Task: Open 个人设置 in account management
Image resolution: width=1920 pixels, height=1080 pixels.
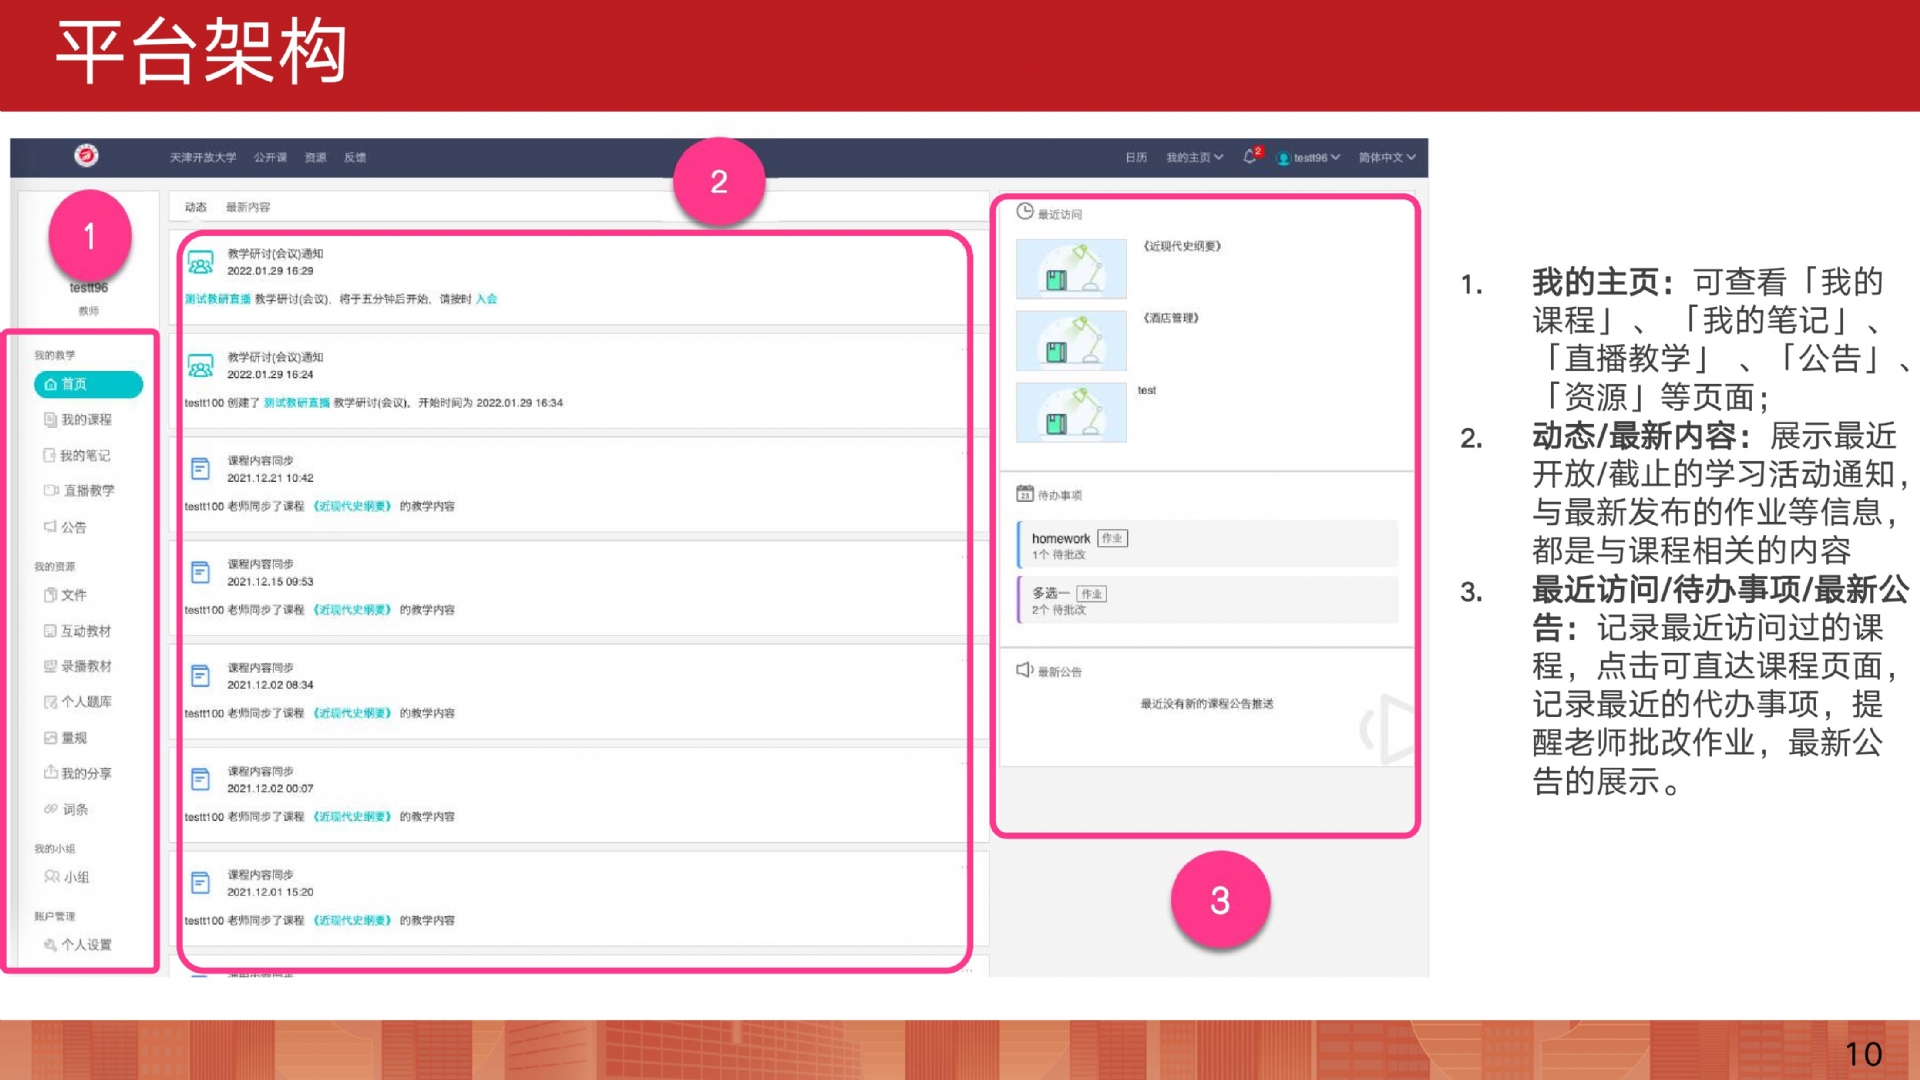Action: (86, 945)
